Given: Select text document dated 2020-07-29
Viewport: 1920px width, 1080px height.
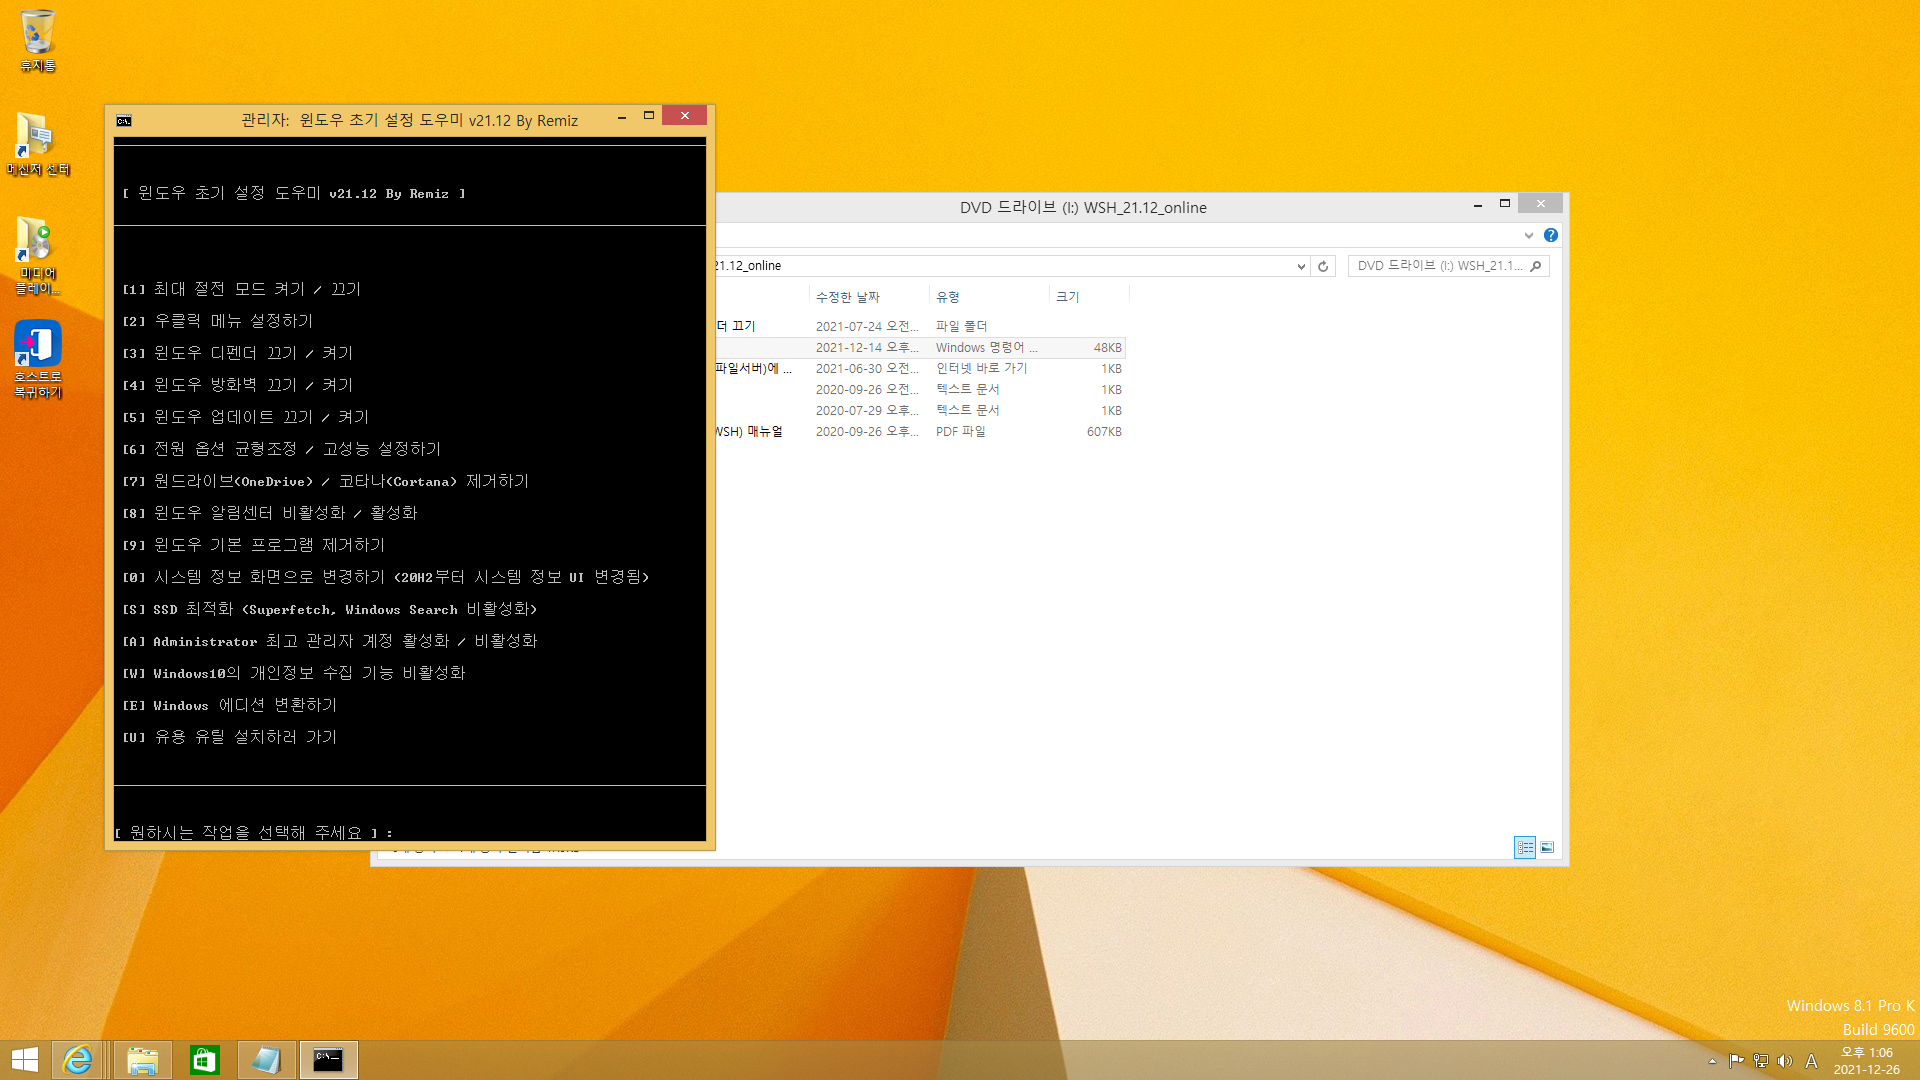Looking at the screenshot, I should (920, 410).
